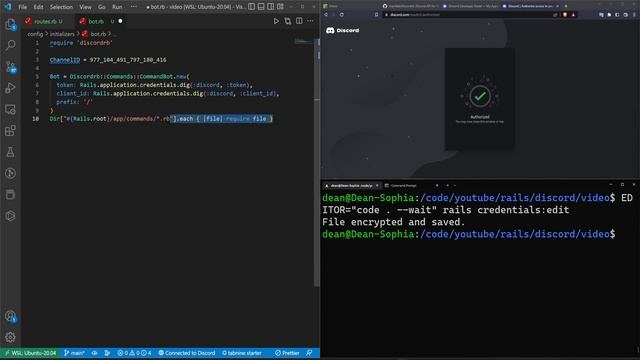Click the browser back arrow
Image resolution: width=640 pixels, height=360 pixels.
point(326,15)
